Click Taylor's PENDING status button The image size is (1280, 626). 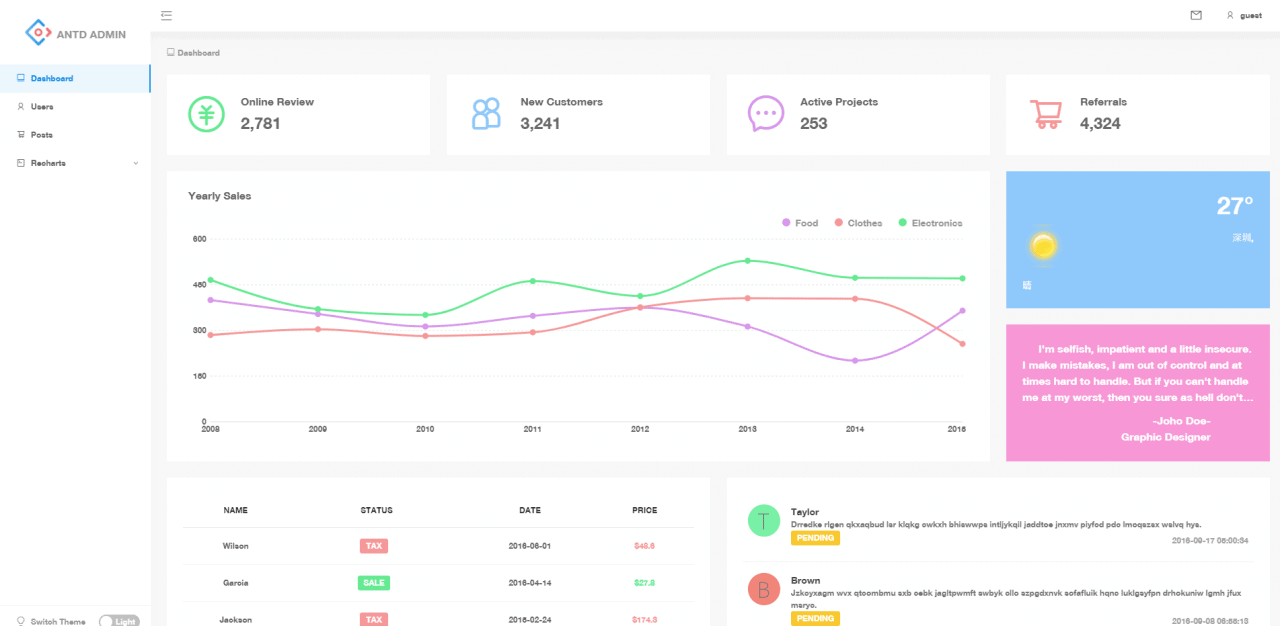(x=815, y=537)
